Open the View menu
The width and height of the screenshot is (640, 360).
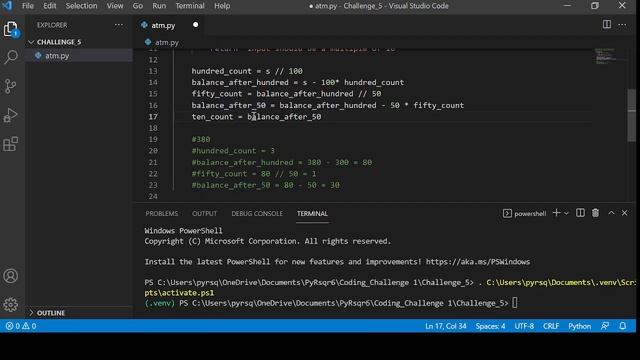click(115, 6)
